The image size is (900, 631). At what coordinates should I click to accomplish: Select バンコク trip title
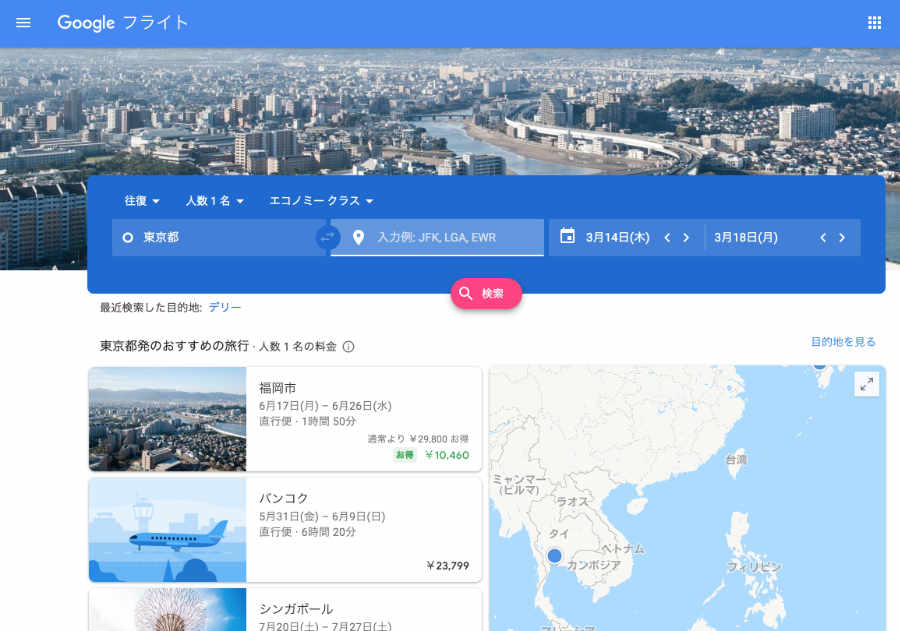click(284, 498)
